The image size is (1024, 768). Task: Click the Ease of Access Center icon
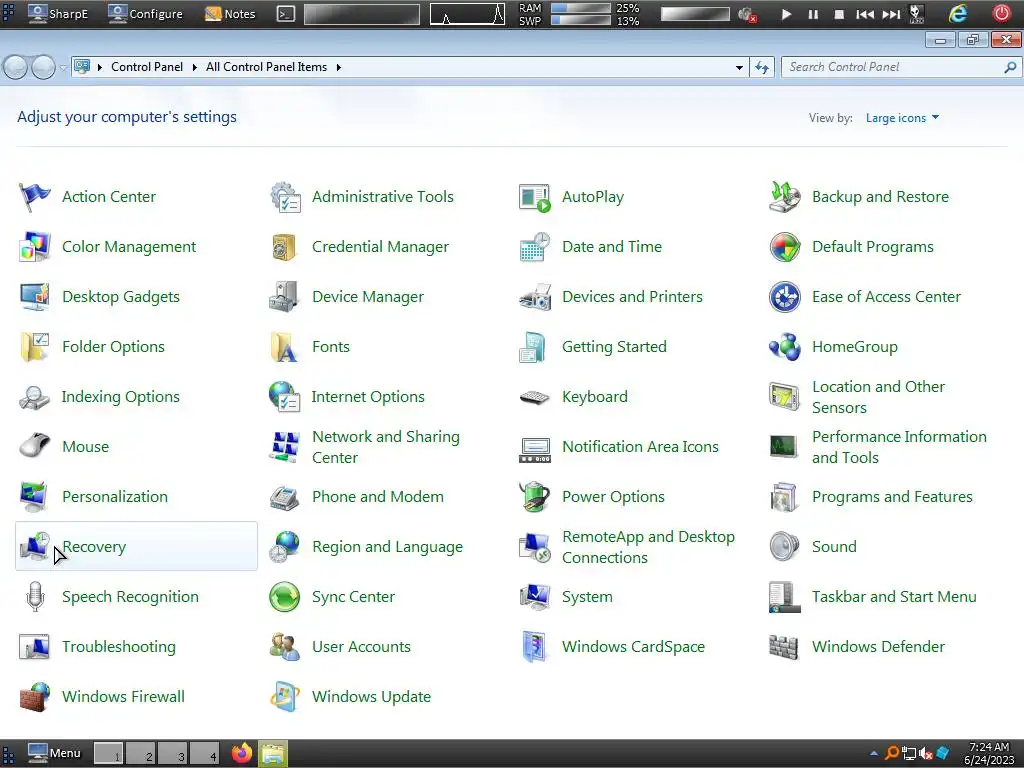784,296
